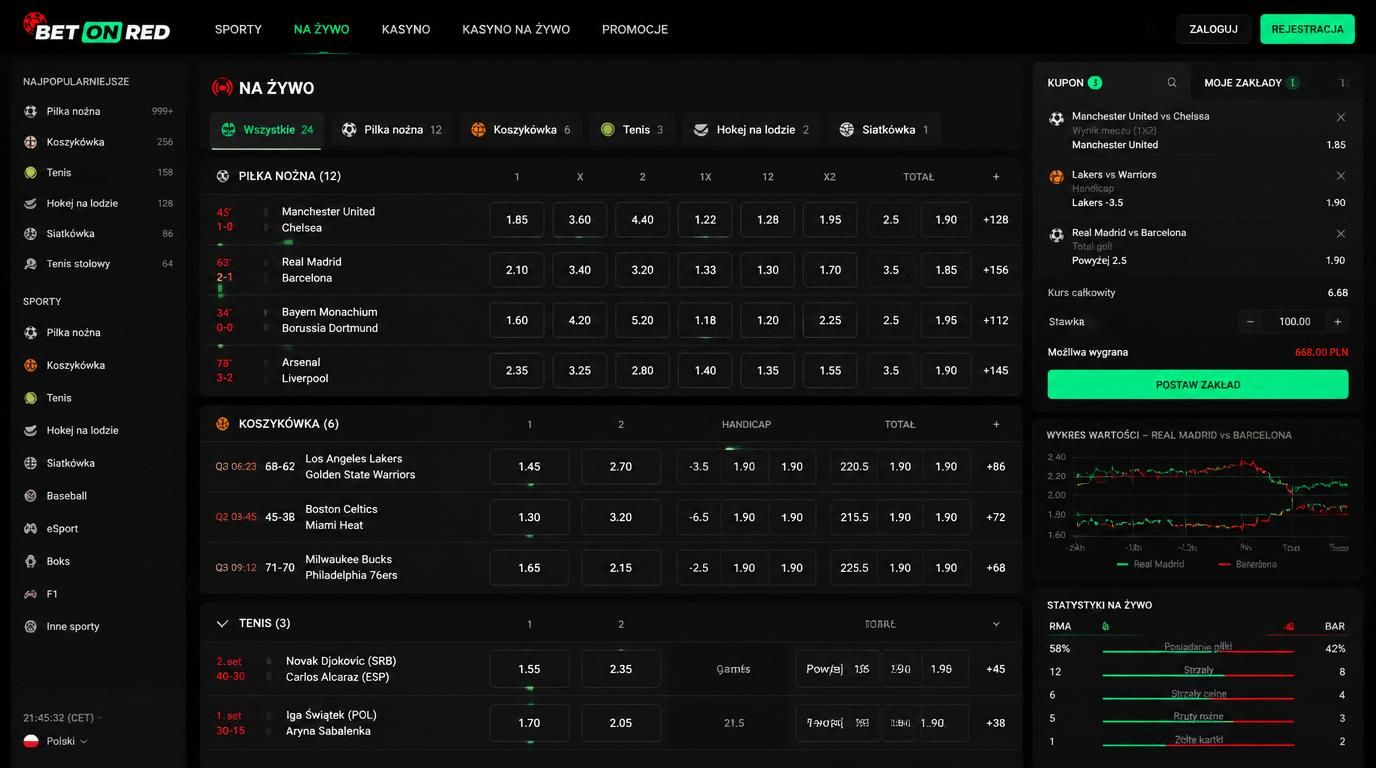Screen dimensions: 1376x768
Task: Click POSTAW ZAKŁAD button
Action: click(1198, 385)
